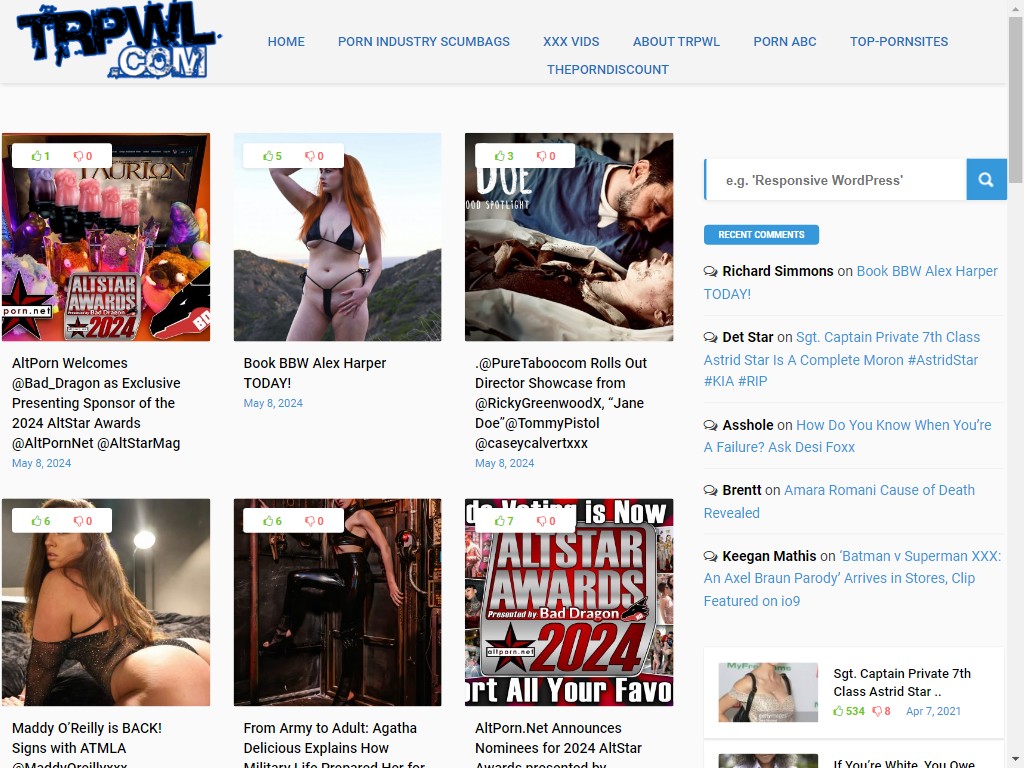Click thumbs-up 534 on Sgt. Captain sidebar post
1024x768 pixels.
coord(849,711)
